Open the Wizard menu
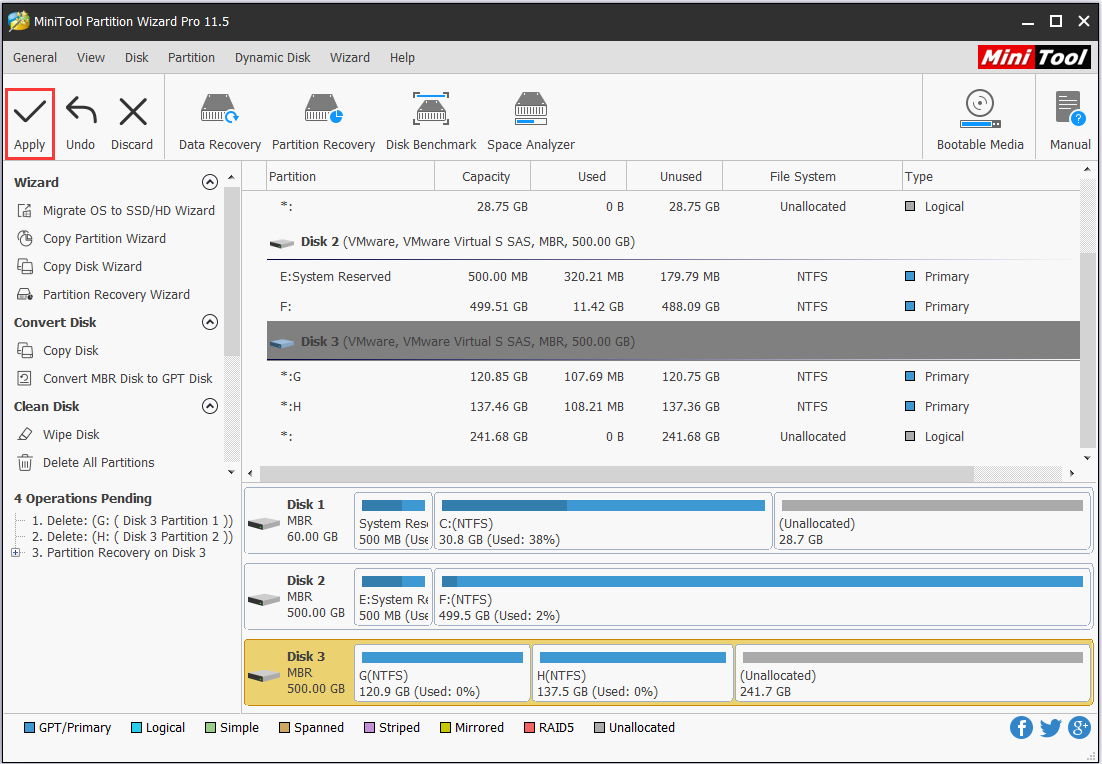This screenshot has height=764, width=1102. click(x=350, y=58)
